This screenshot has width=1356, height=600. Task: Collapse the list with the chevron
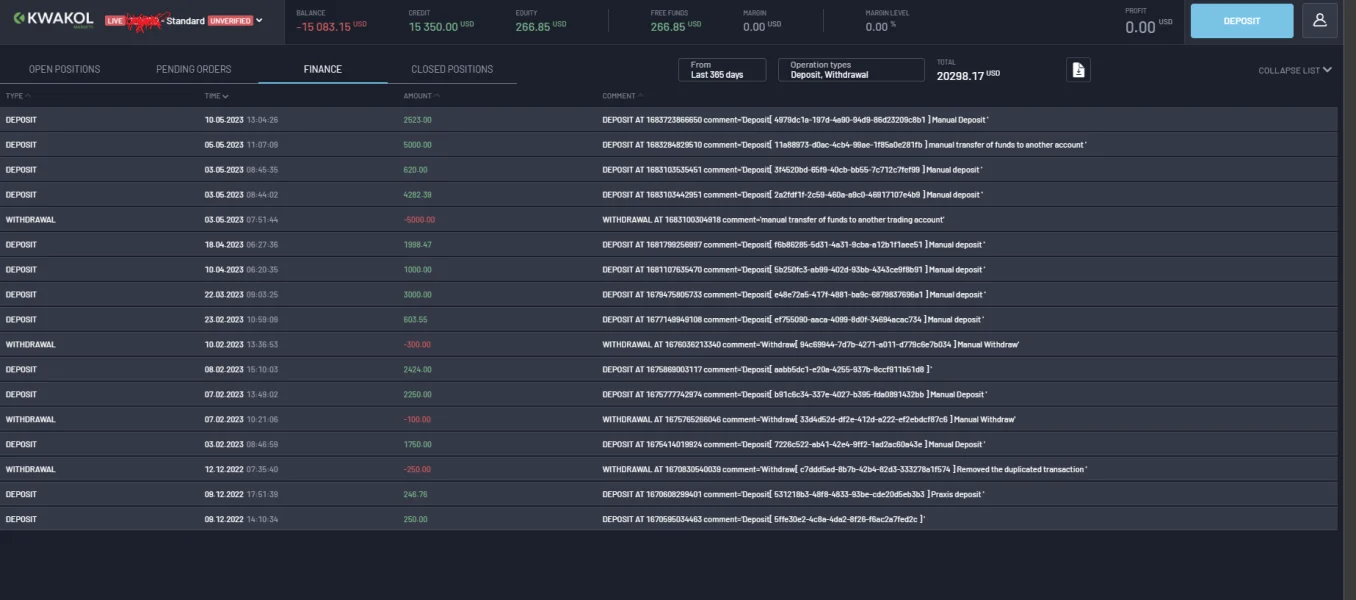[1327, 70]
